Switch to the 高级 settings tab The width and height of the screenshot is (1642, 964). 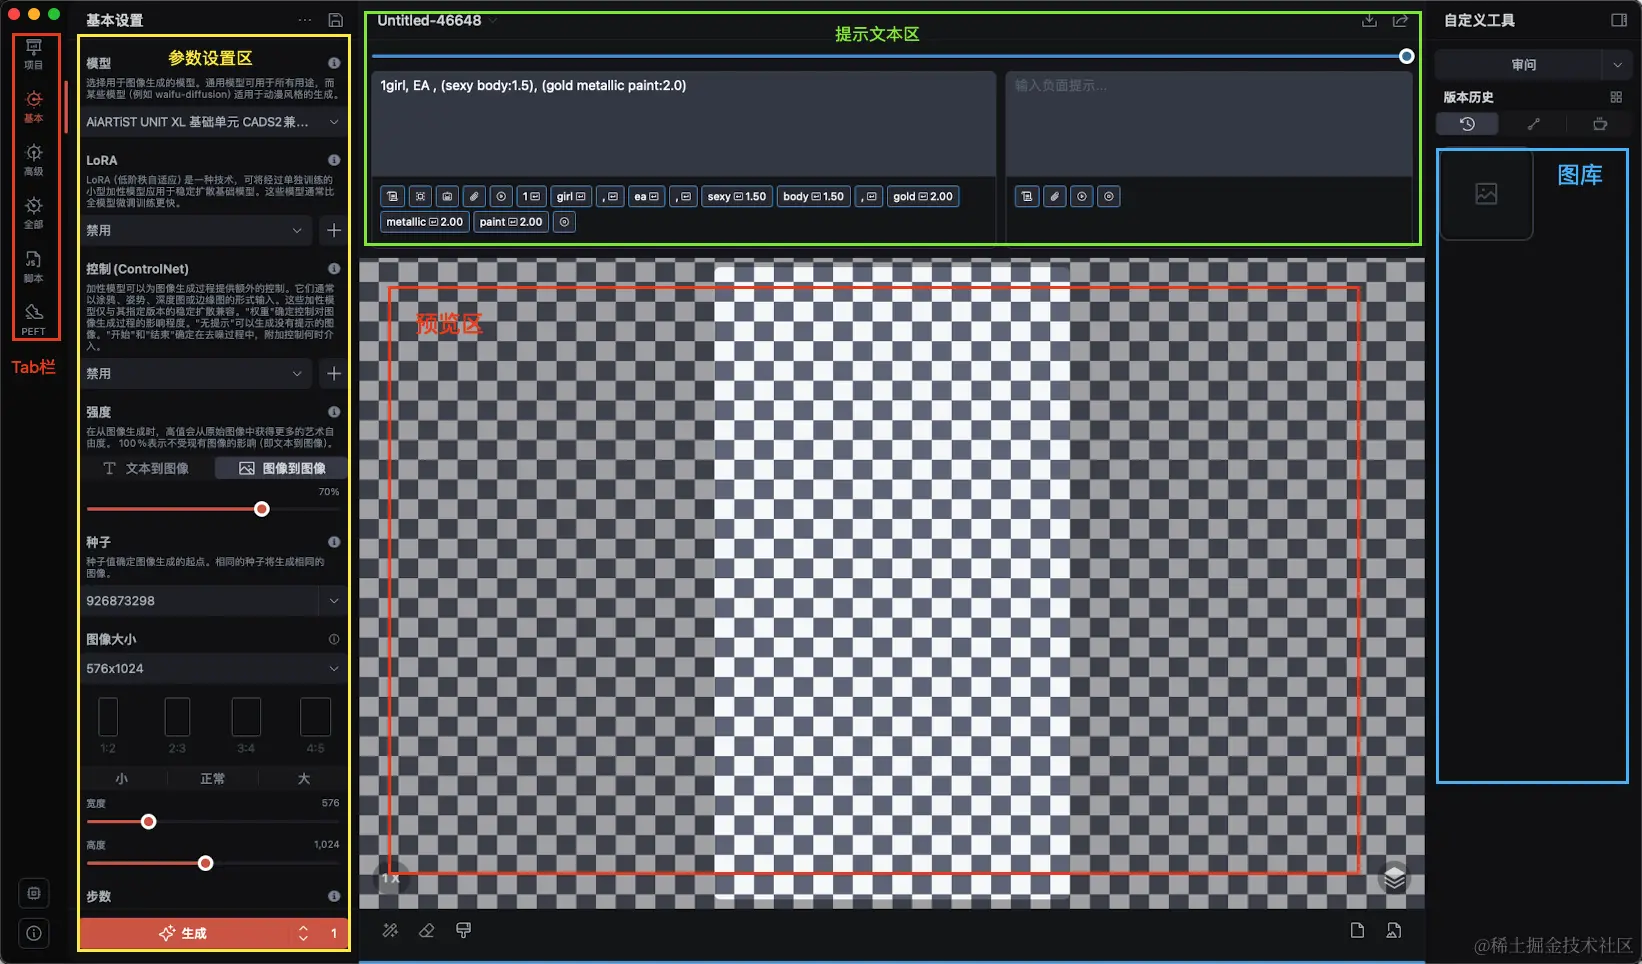pyautogui.click(x=33, y=160)
